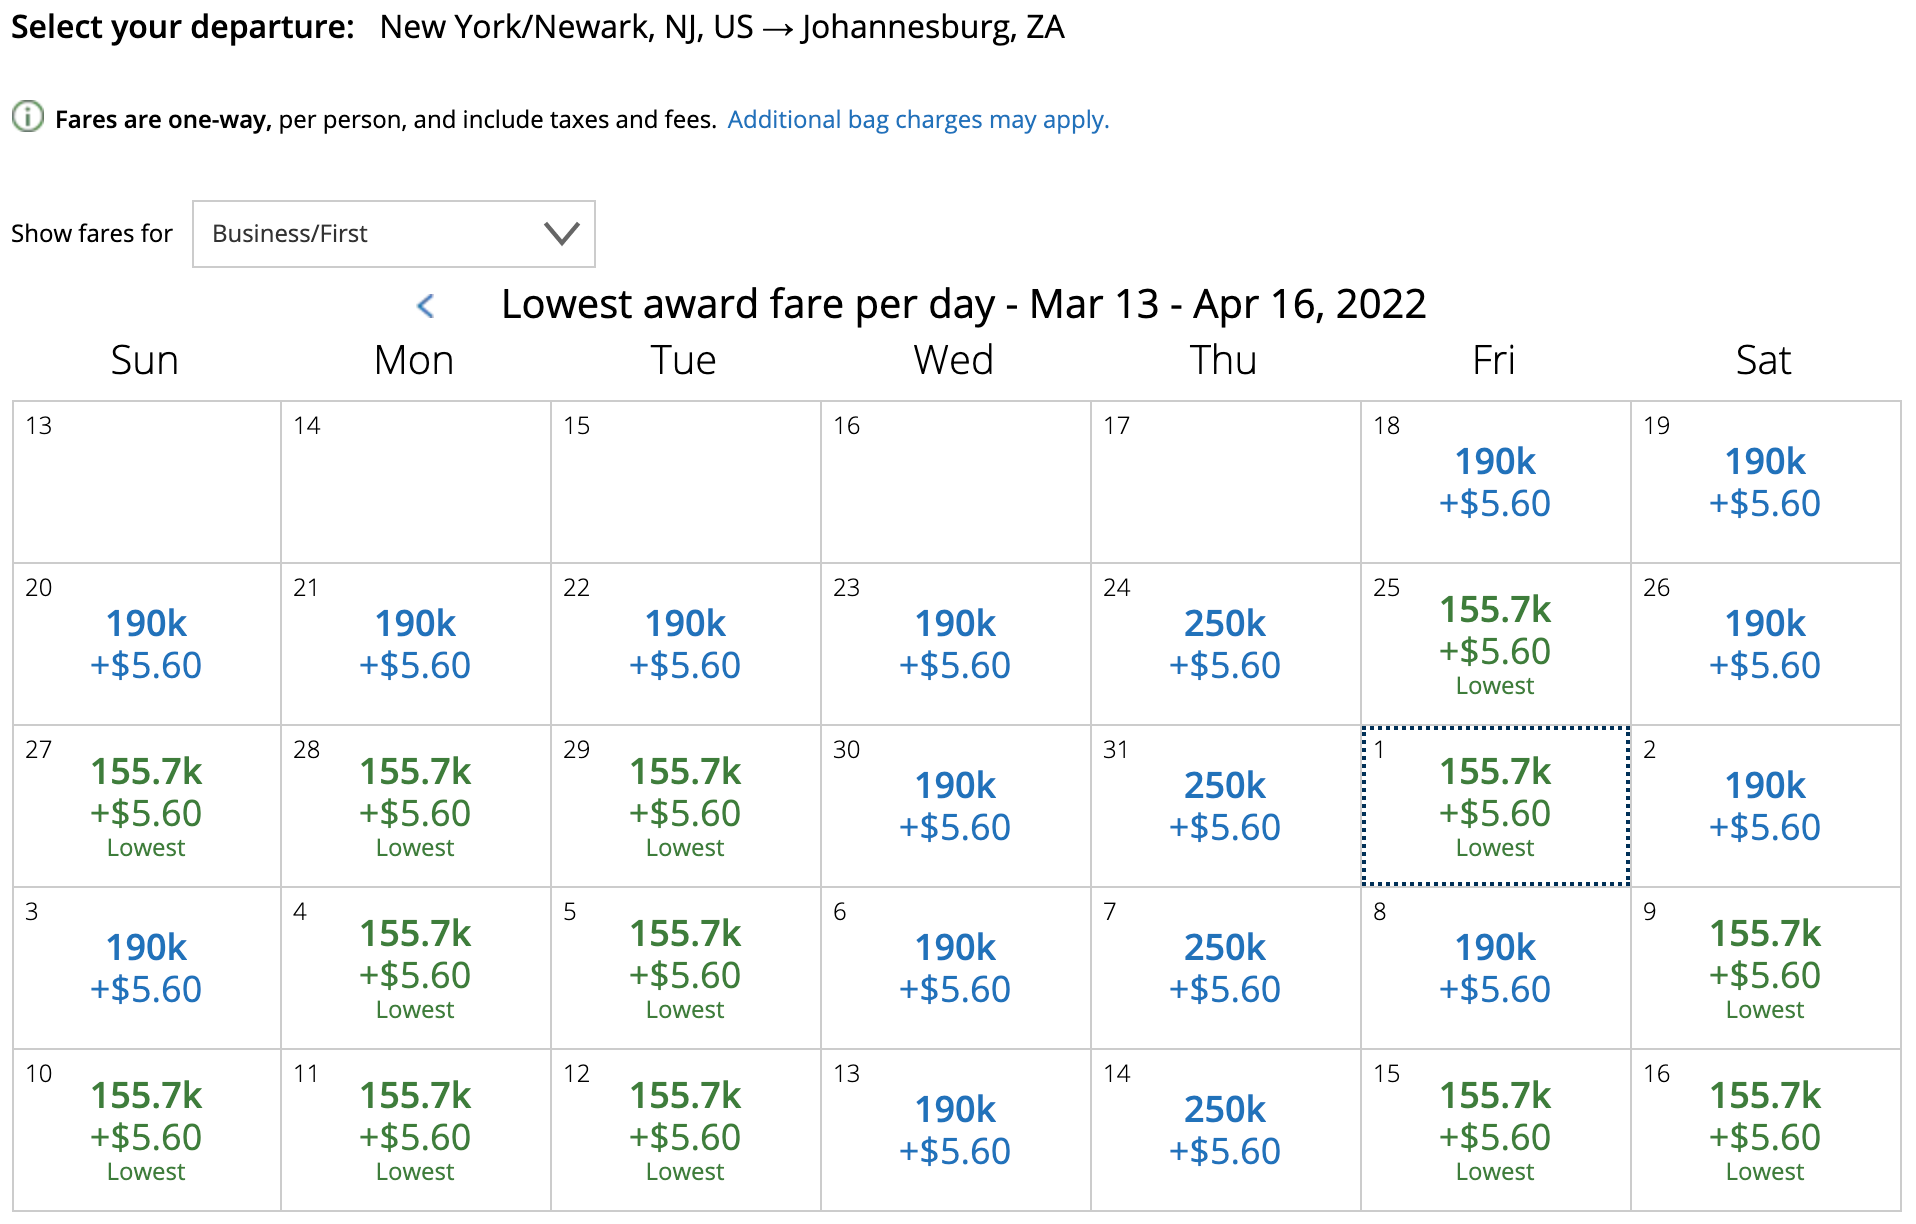Go to previous month with left chevron
The width and height of the screenshot is (1916, 1224).
click(425, 305)
